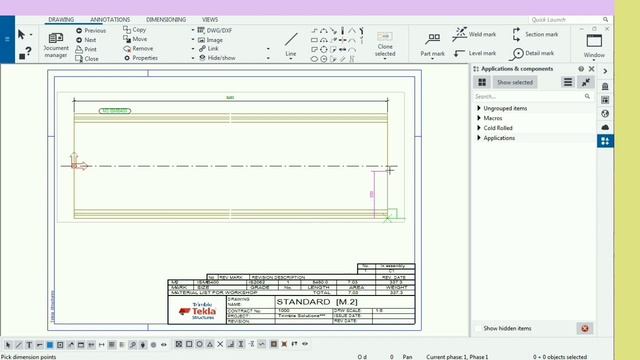The image size is (640, 360).
Task: Click the text T tool in bottom toolbar
Action: 29,344
